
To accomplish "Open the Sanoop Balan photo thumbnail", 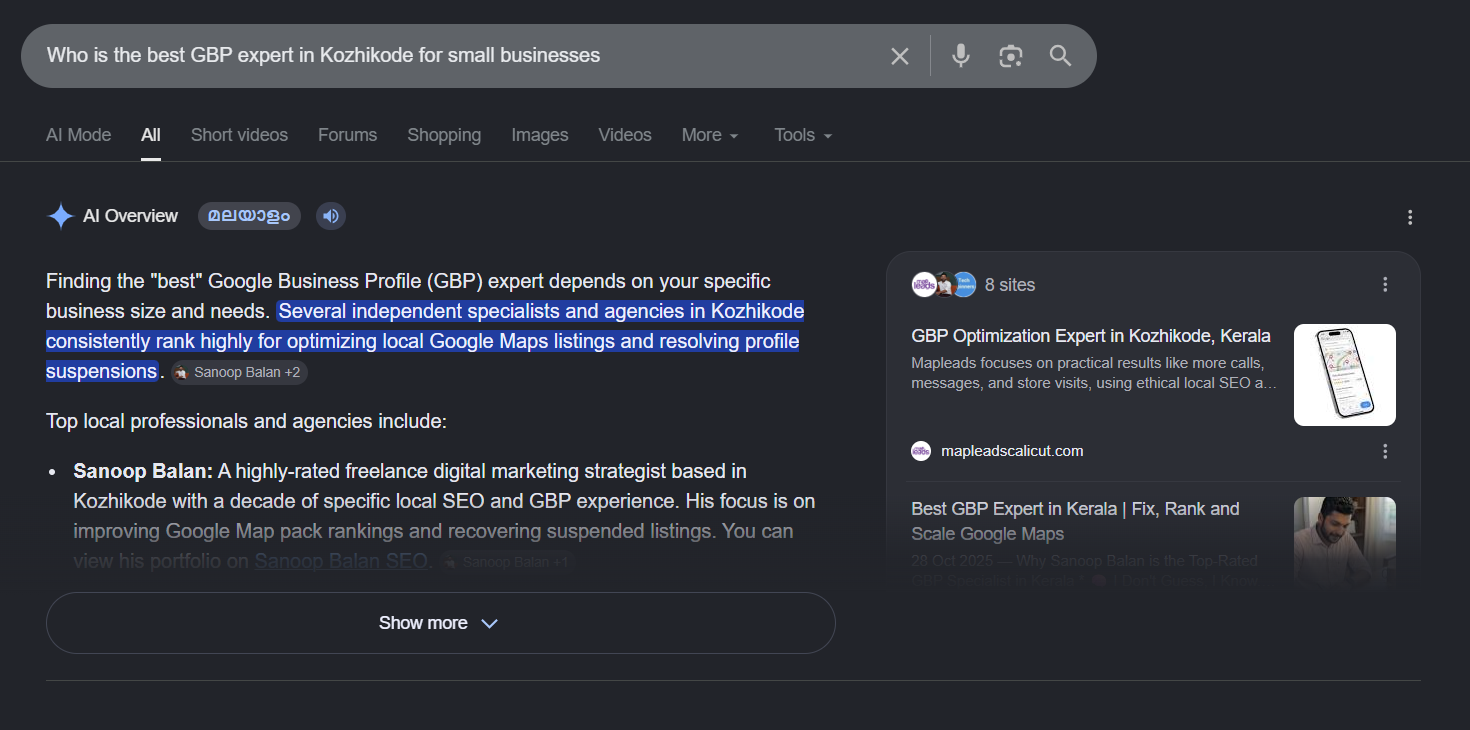I will [x=1345, y=541].
